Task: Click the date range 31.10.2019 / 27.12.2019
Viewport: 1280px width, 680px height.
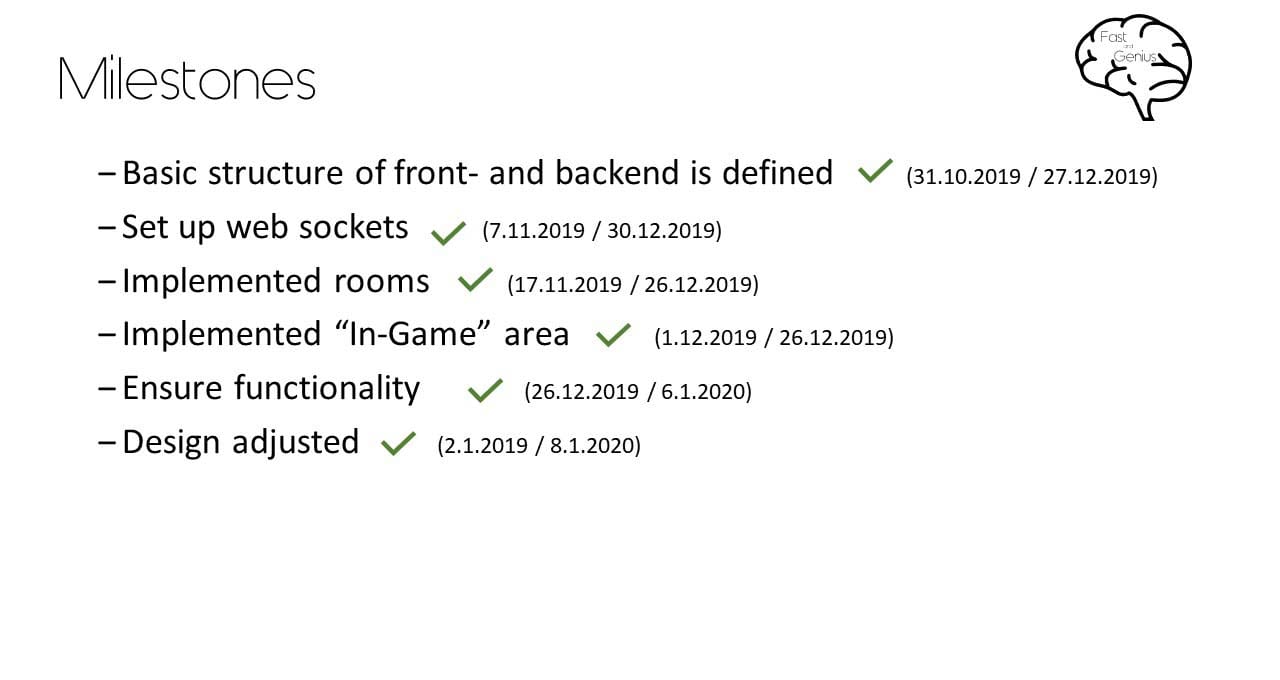Action: click(1032, 177)
